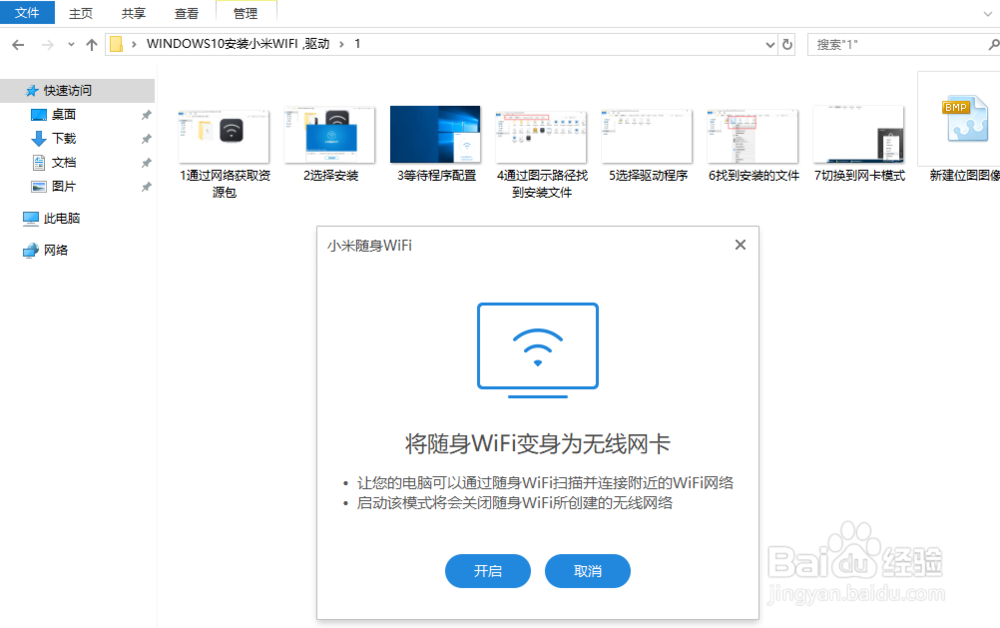The width and height of the screenshot is (1000, 628).
Task: Click the WiFi monitor illustration in dialog
Action: tap(538, 350)
